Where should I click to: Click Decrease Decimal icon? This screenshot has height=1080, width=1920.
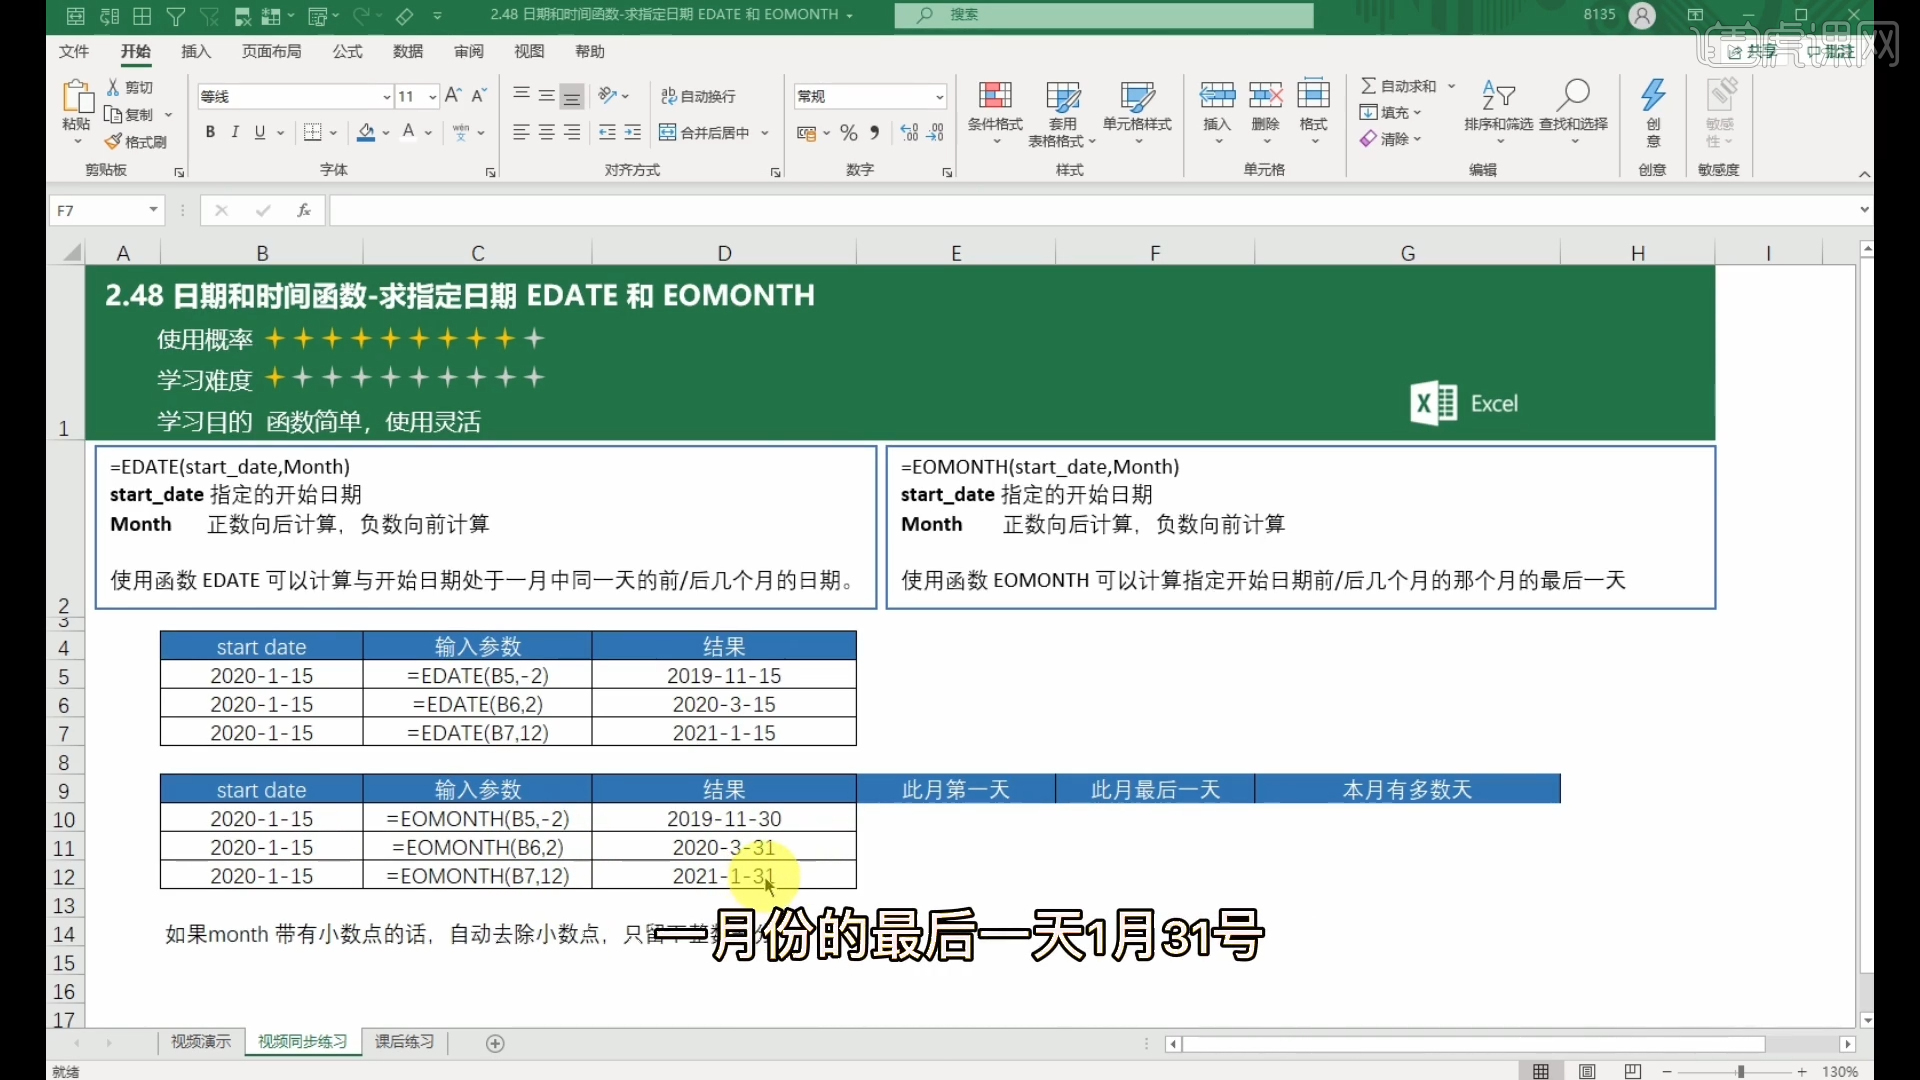[x=936, y=132]
